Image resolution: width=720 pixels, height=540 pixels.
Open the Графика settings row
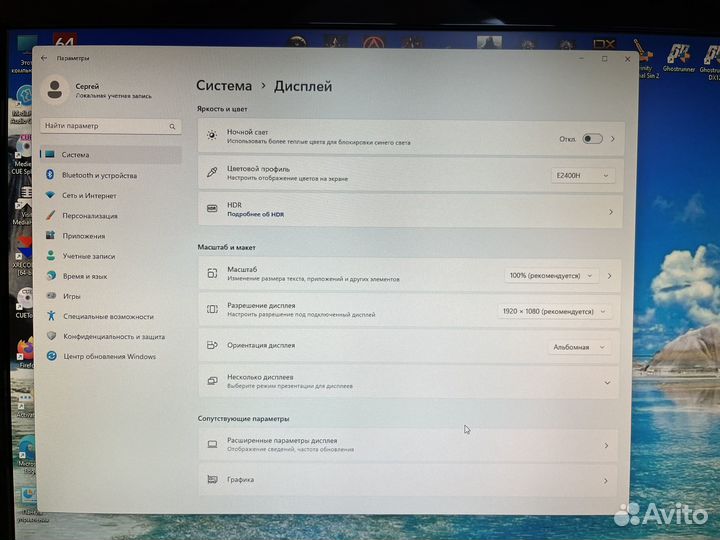(408, 480)
